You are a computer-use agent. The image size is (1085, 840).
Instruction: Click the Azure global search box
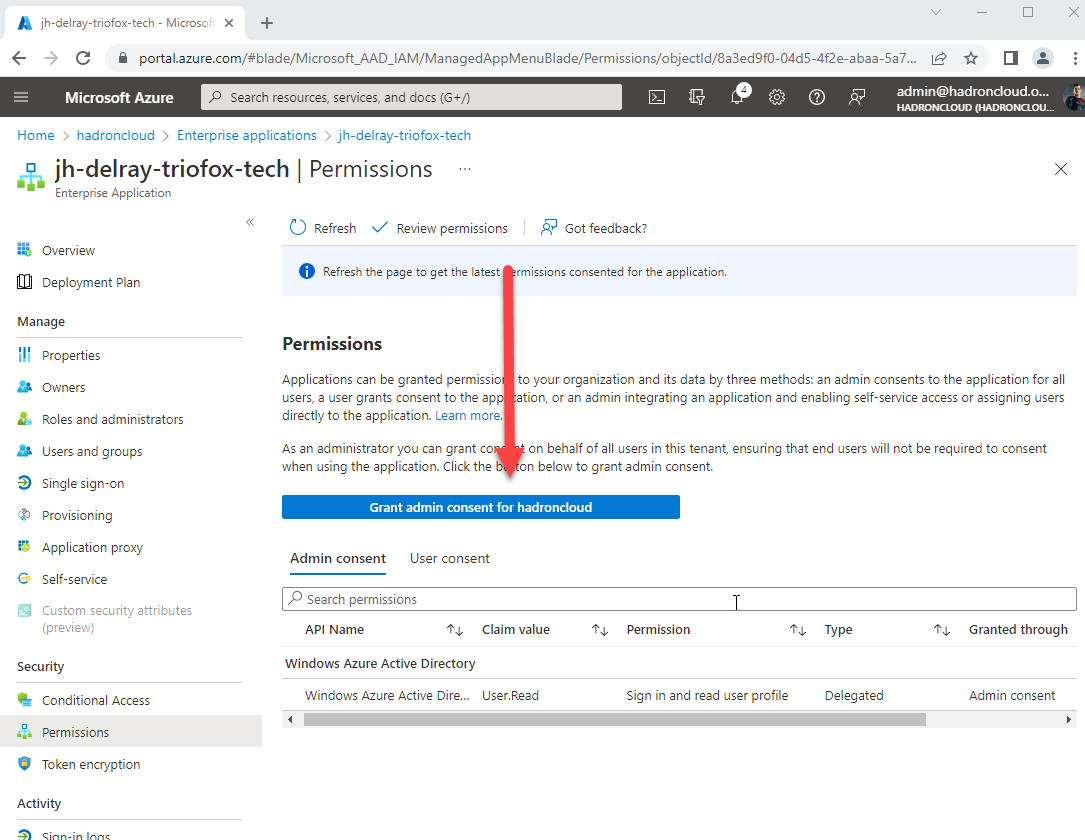[x=411, y=98]
